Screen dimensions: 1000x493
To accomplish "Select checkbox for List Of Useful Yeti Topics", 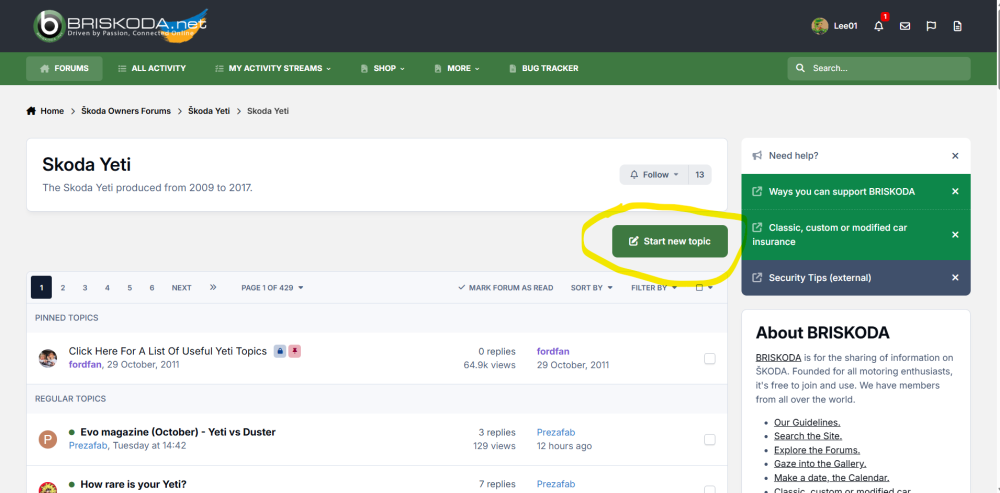I will click(x=710, y=358).
